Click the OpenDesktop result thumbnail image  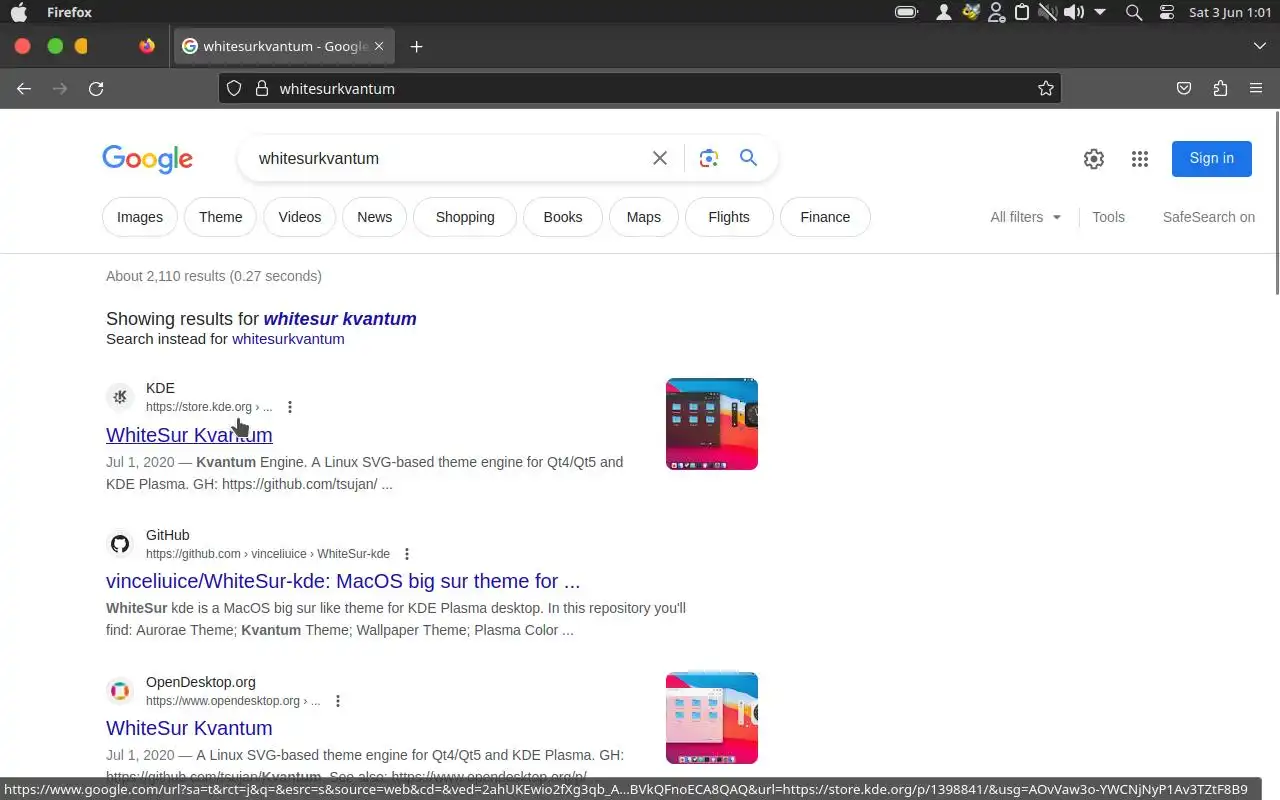coord(712,718)
